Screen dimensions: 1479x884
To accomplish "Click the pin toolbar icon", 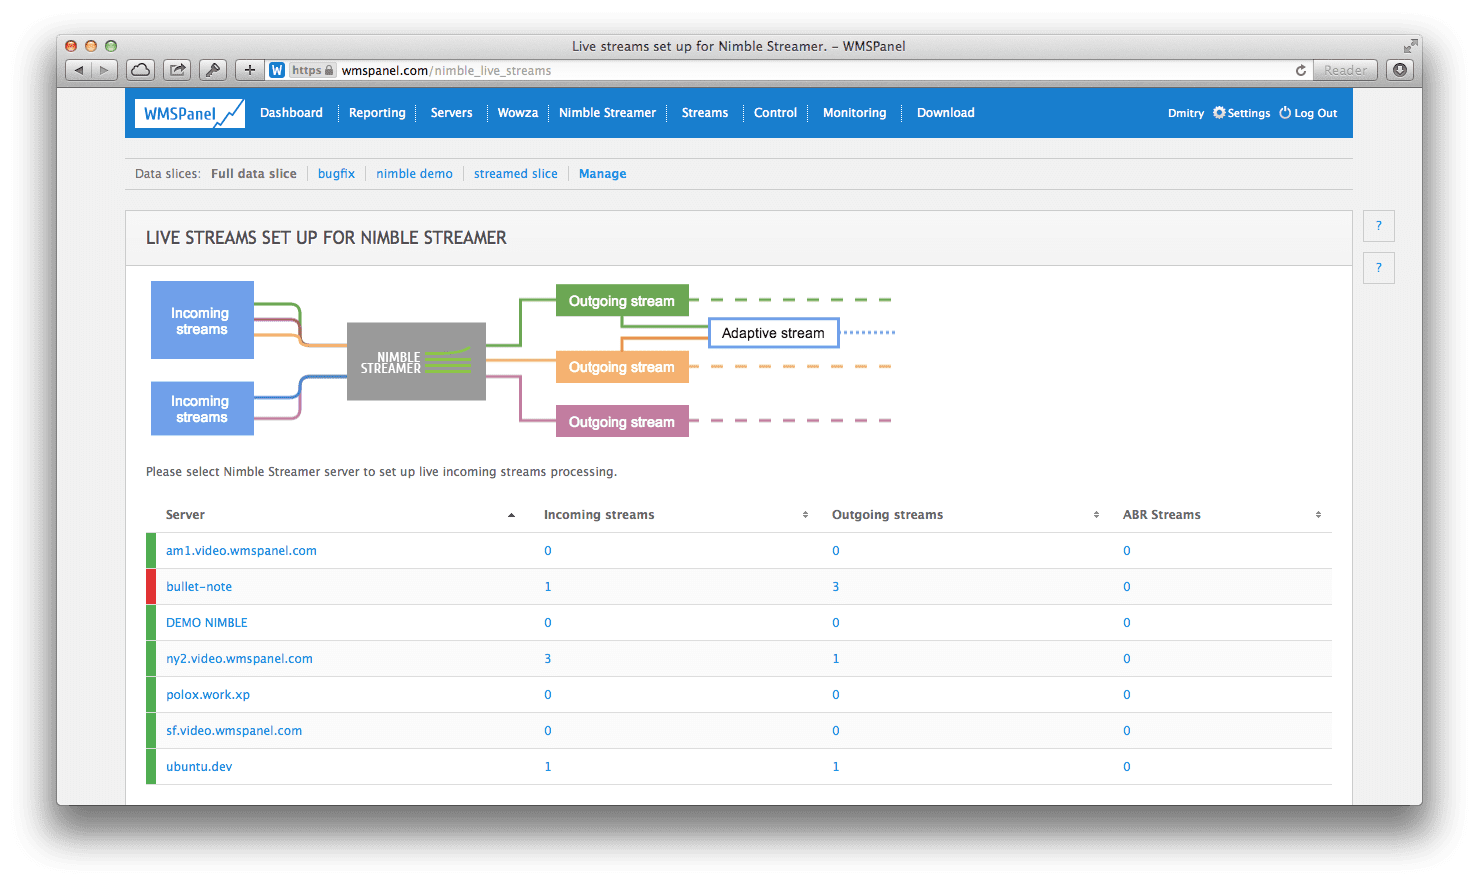I will click(x=212, y=70).
